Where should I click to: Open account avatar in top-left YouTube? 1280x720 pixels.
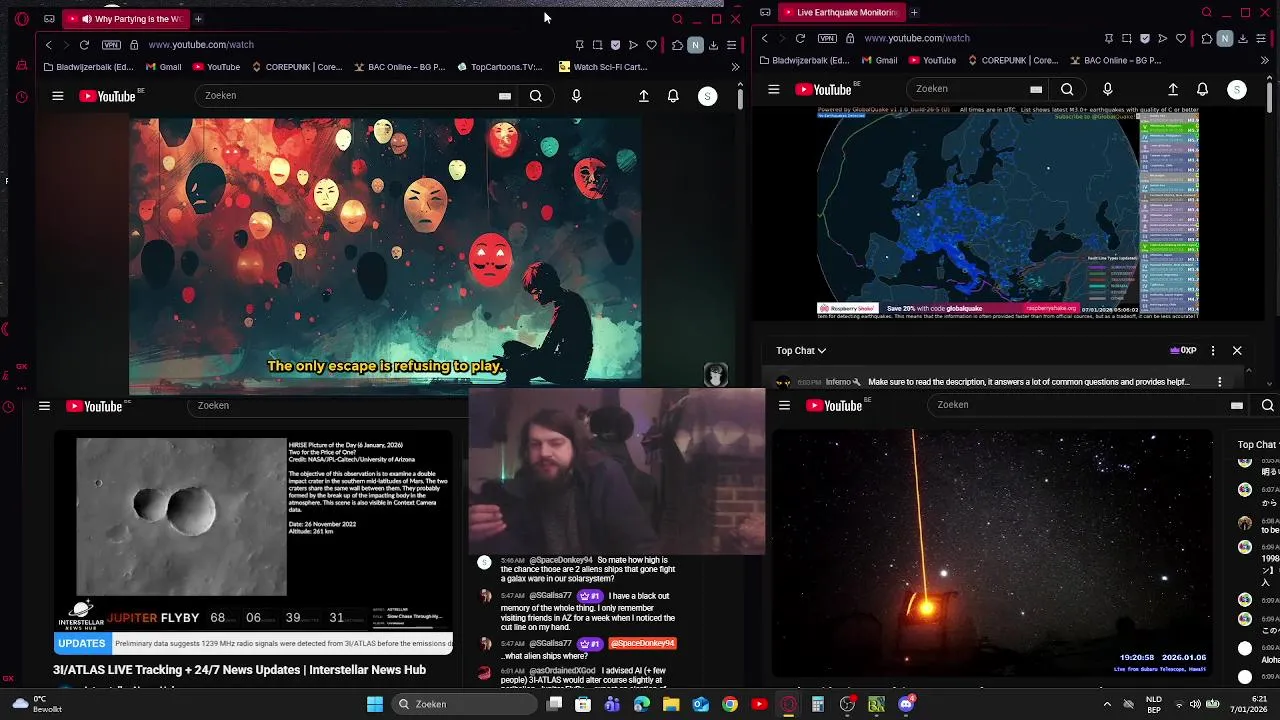(708, 96)
